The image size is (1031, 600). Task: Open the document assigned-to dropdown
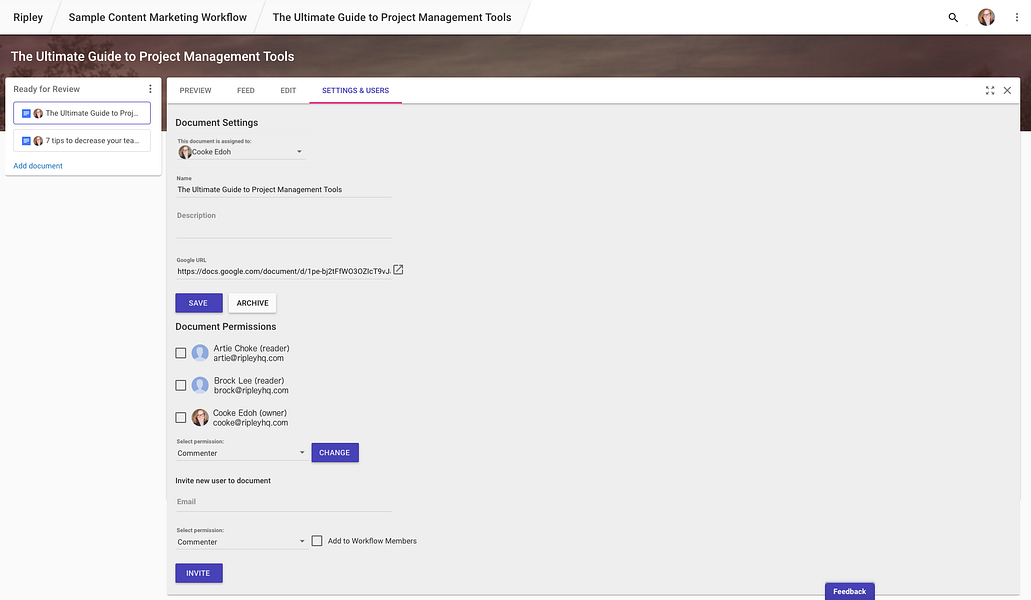241,152
